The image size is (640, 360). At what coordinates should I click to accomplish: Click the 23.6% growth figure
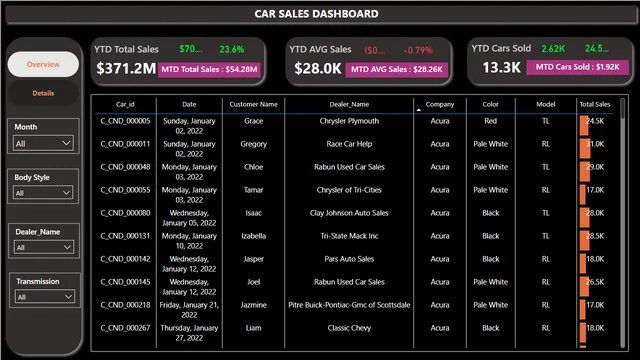231,49
